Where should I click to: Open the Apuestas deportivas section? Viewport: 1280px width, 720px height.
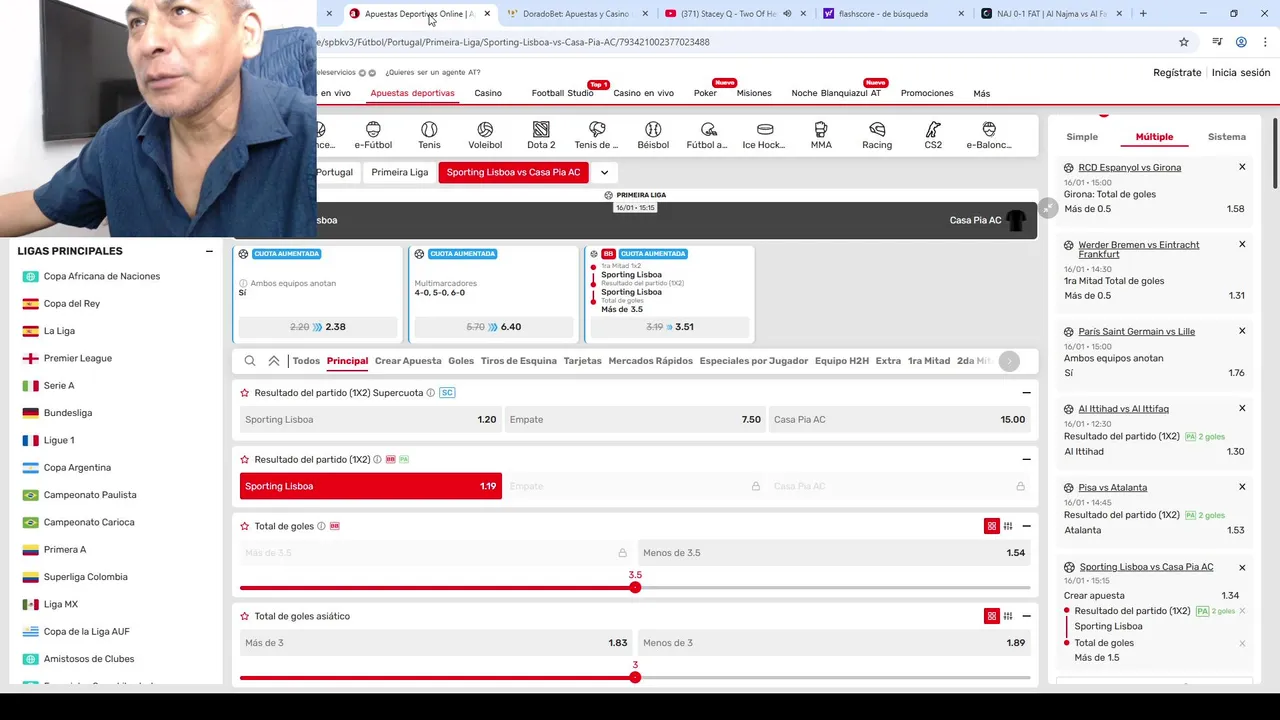point(412,93)
